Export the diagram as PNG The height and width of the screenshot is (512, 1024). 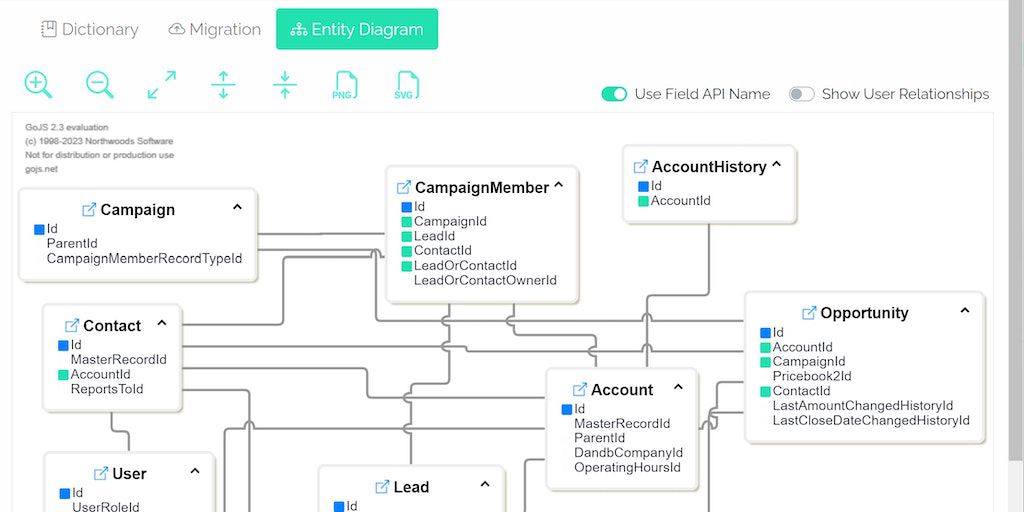pyautogui.click(x=345, y=85)
